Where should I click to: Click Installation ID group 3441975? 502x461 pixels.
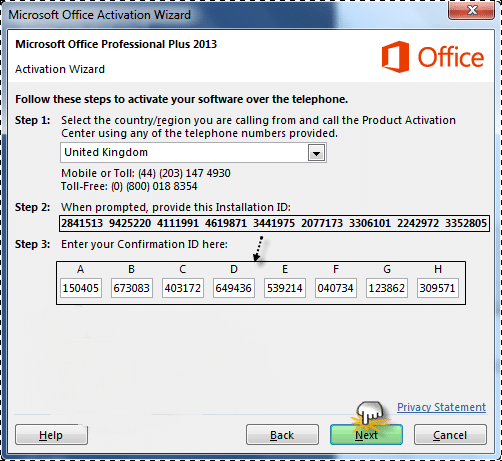tap(274, 223)
